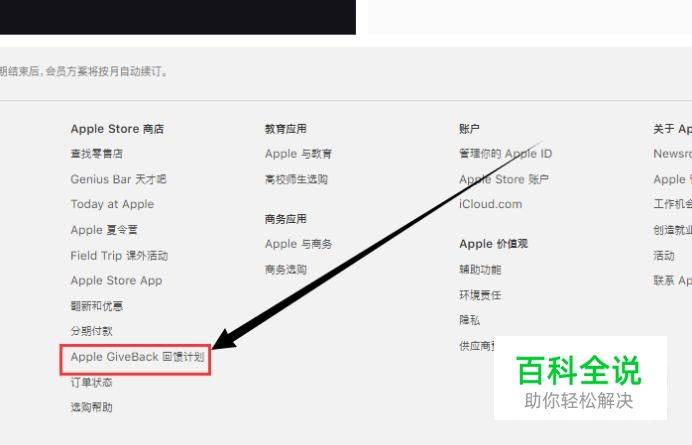Screen dimensions: 692x445
Task: Open 管理你的 Apple ID link
Action: (505, 154)
